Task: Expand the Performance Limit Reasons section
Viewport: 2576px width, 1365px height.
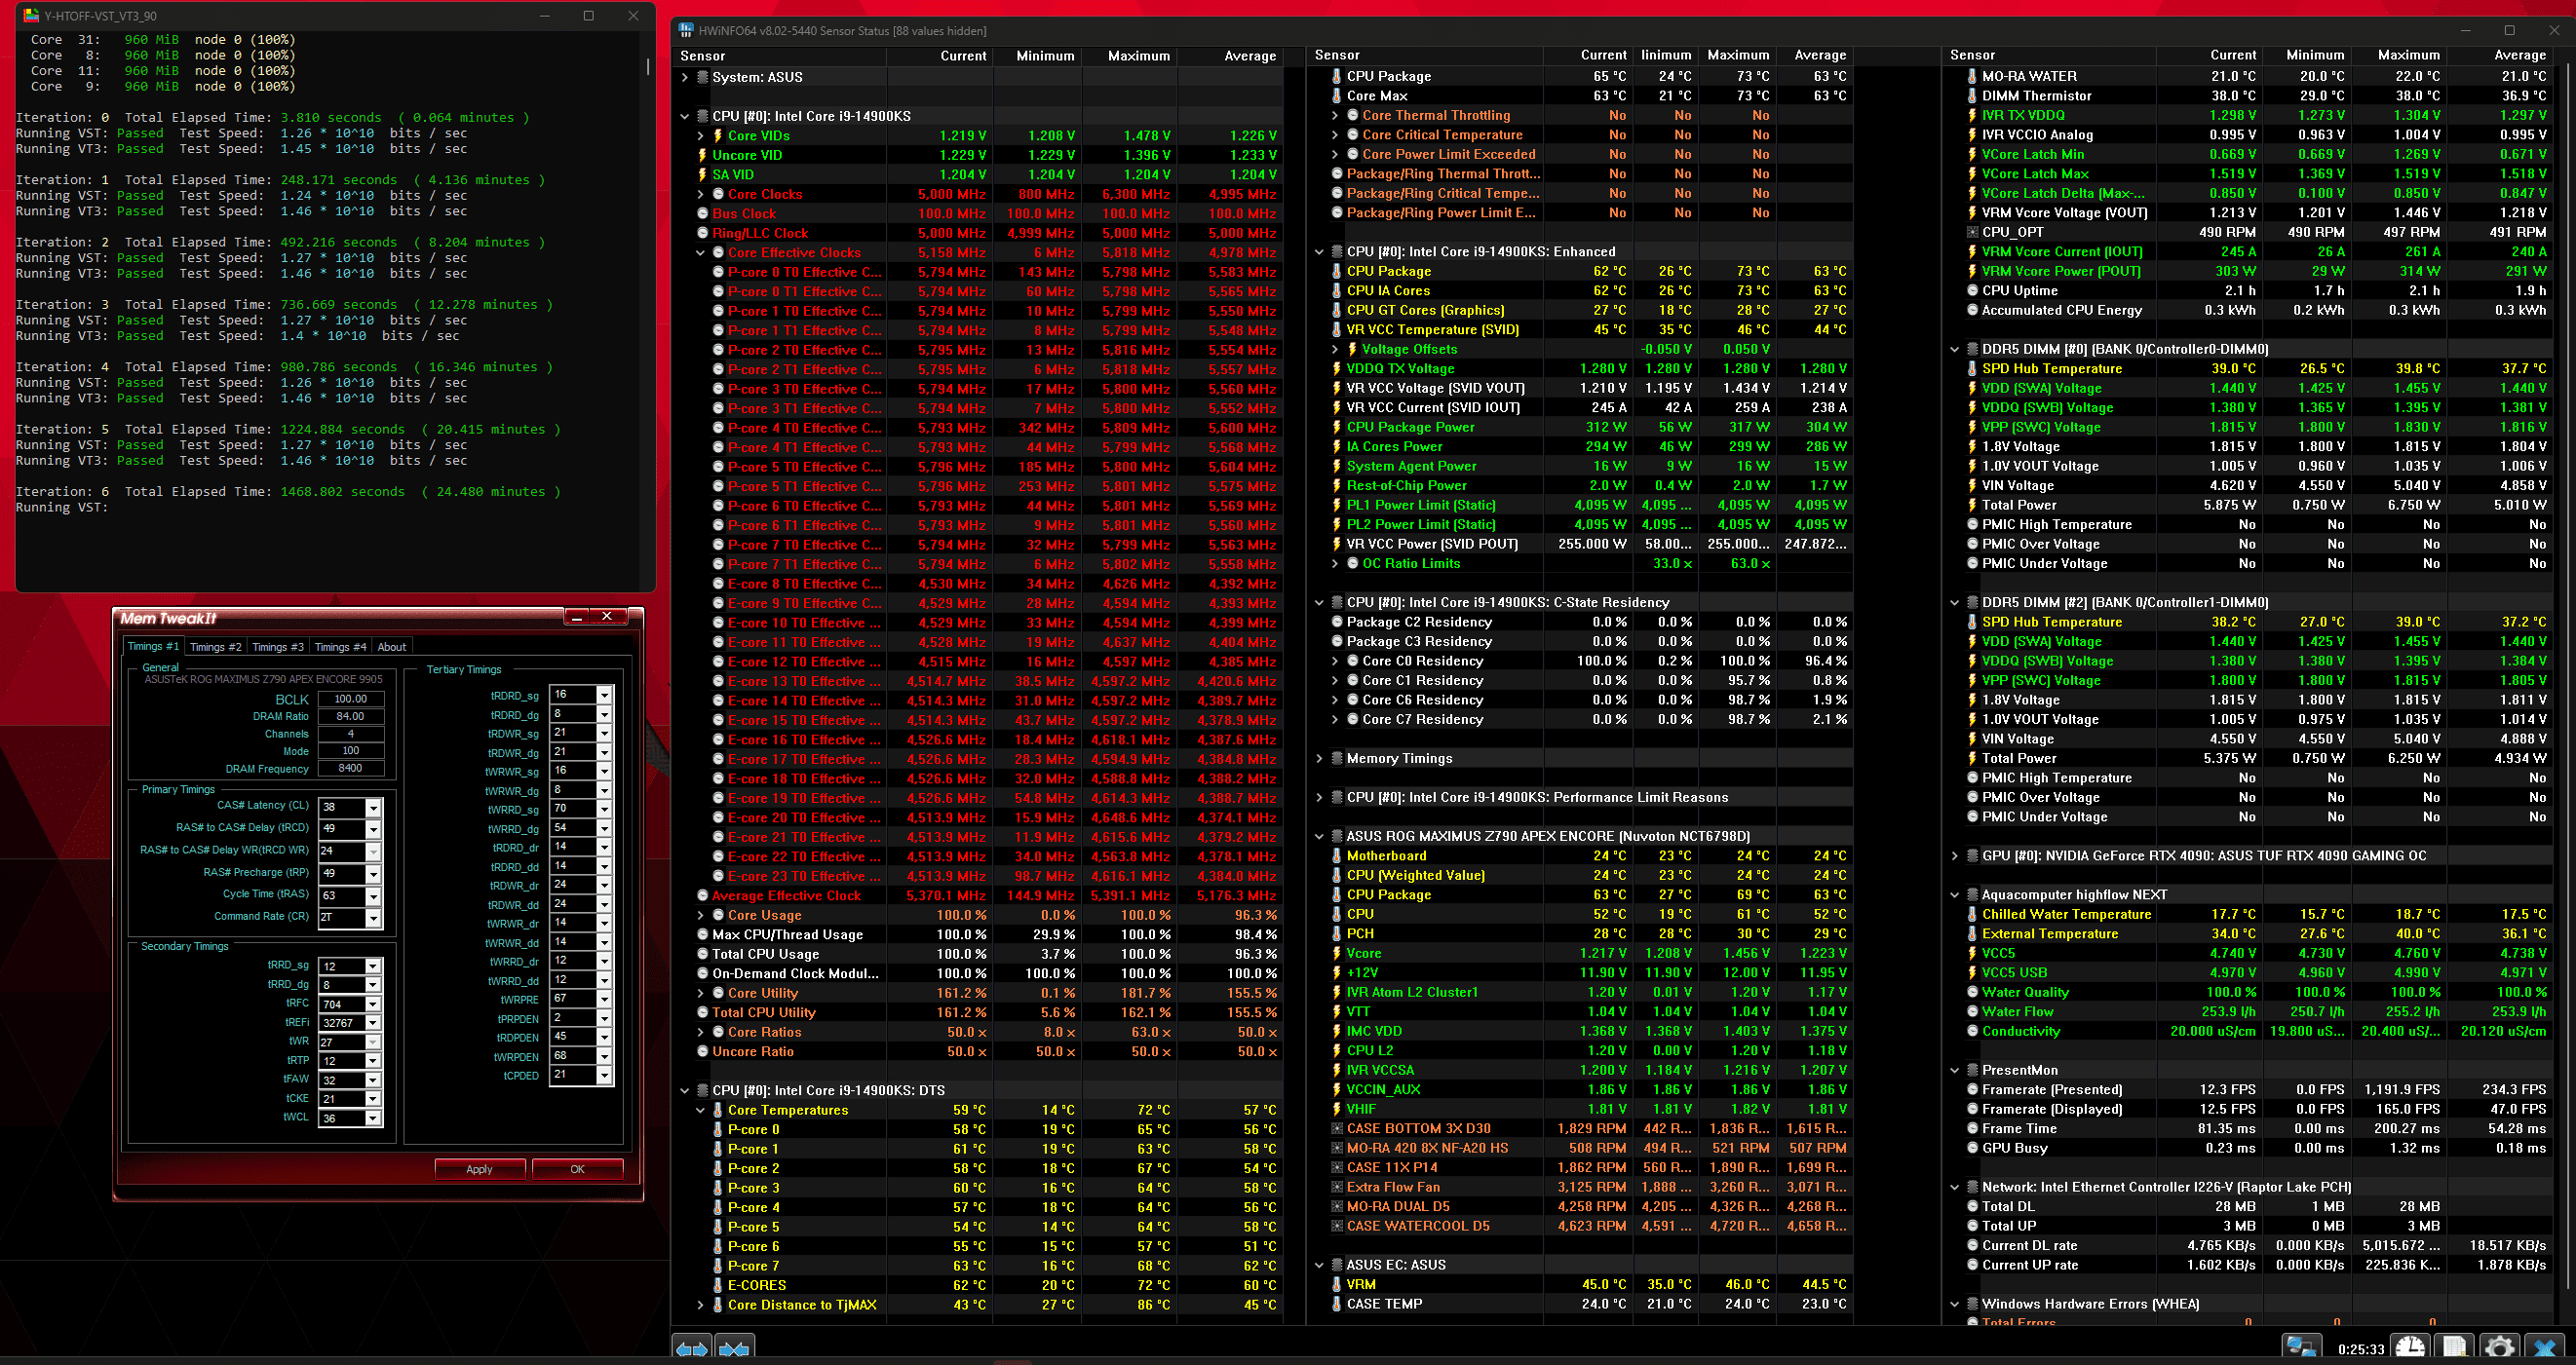Action: 1319,797
